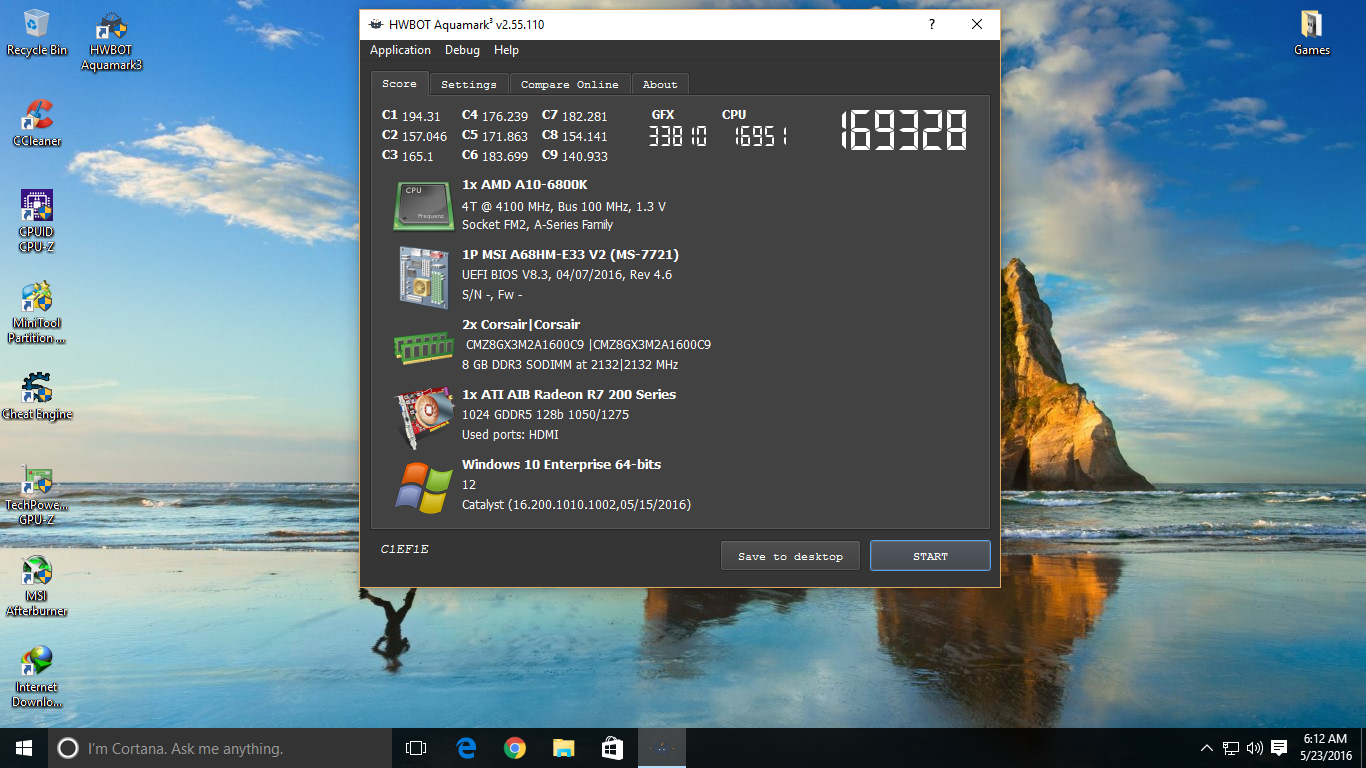This screenshot has height=768, width=1366.
Task: Click the C5 value 171.863
Action: 505,136
